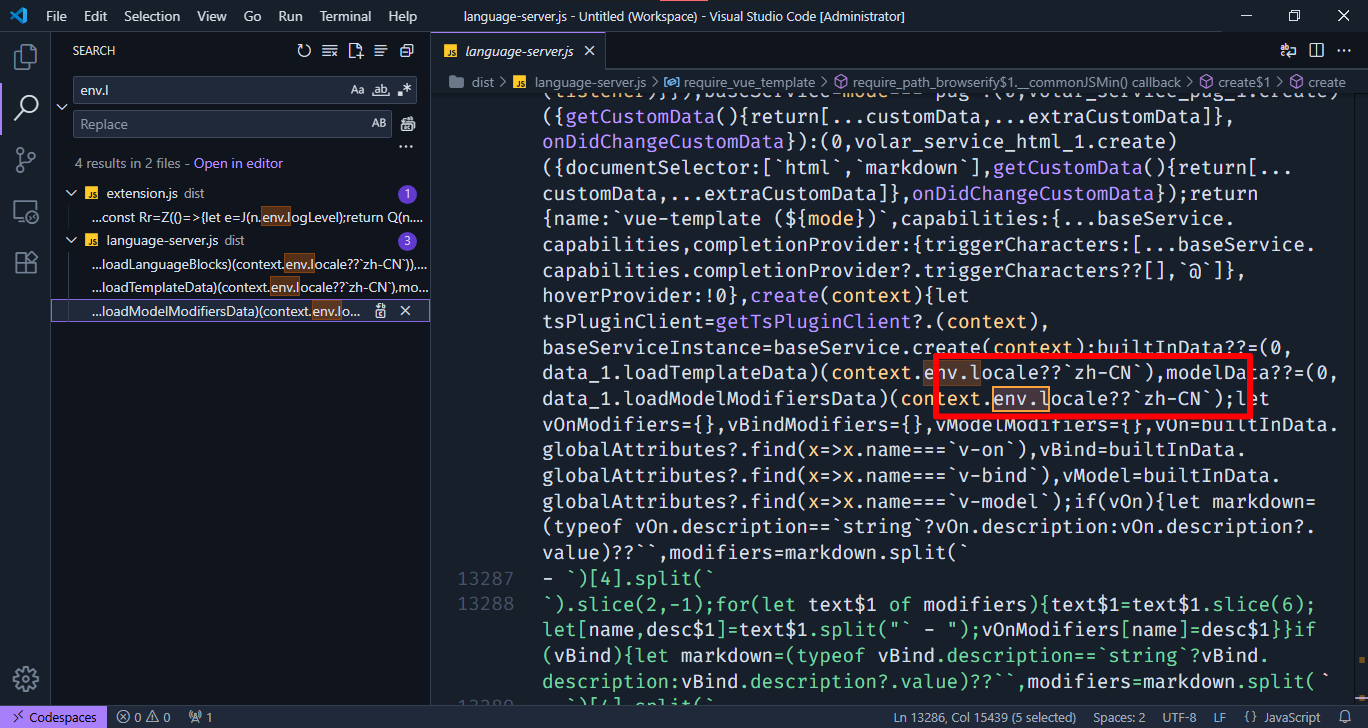1368x728 pixels.
Task: Open the Run menu
Action: pos(291,16)
